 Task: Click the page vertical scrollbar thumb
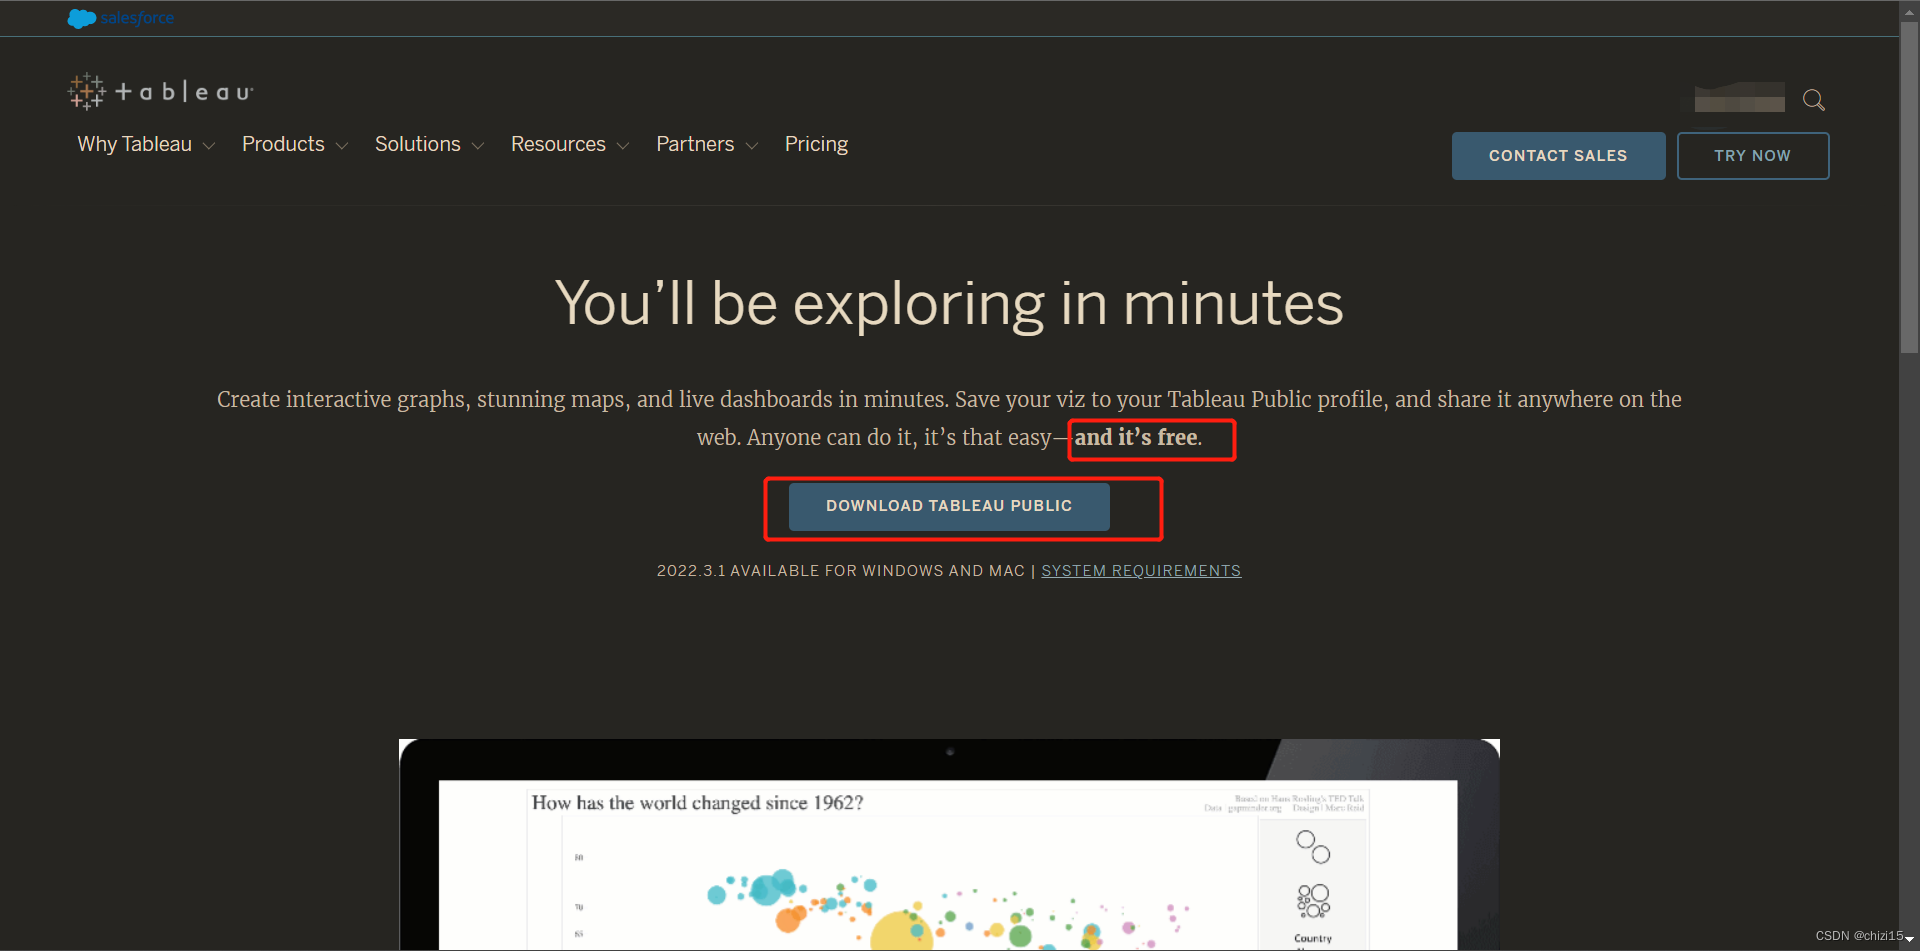[1909, 185]
